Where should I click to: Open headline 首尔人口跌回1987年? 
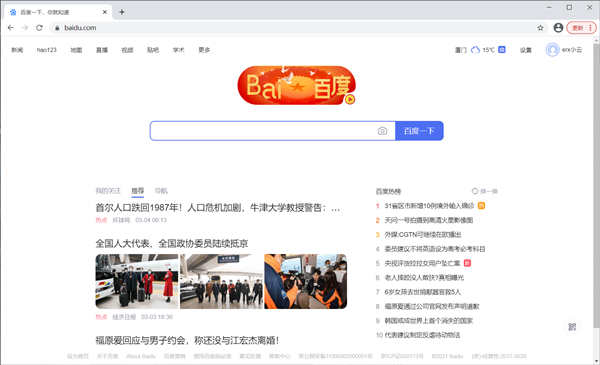pos(217,208)
